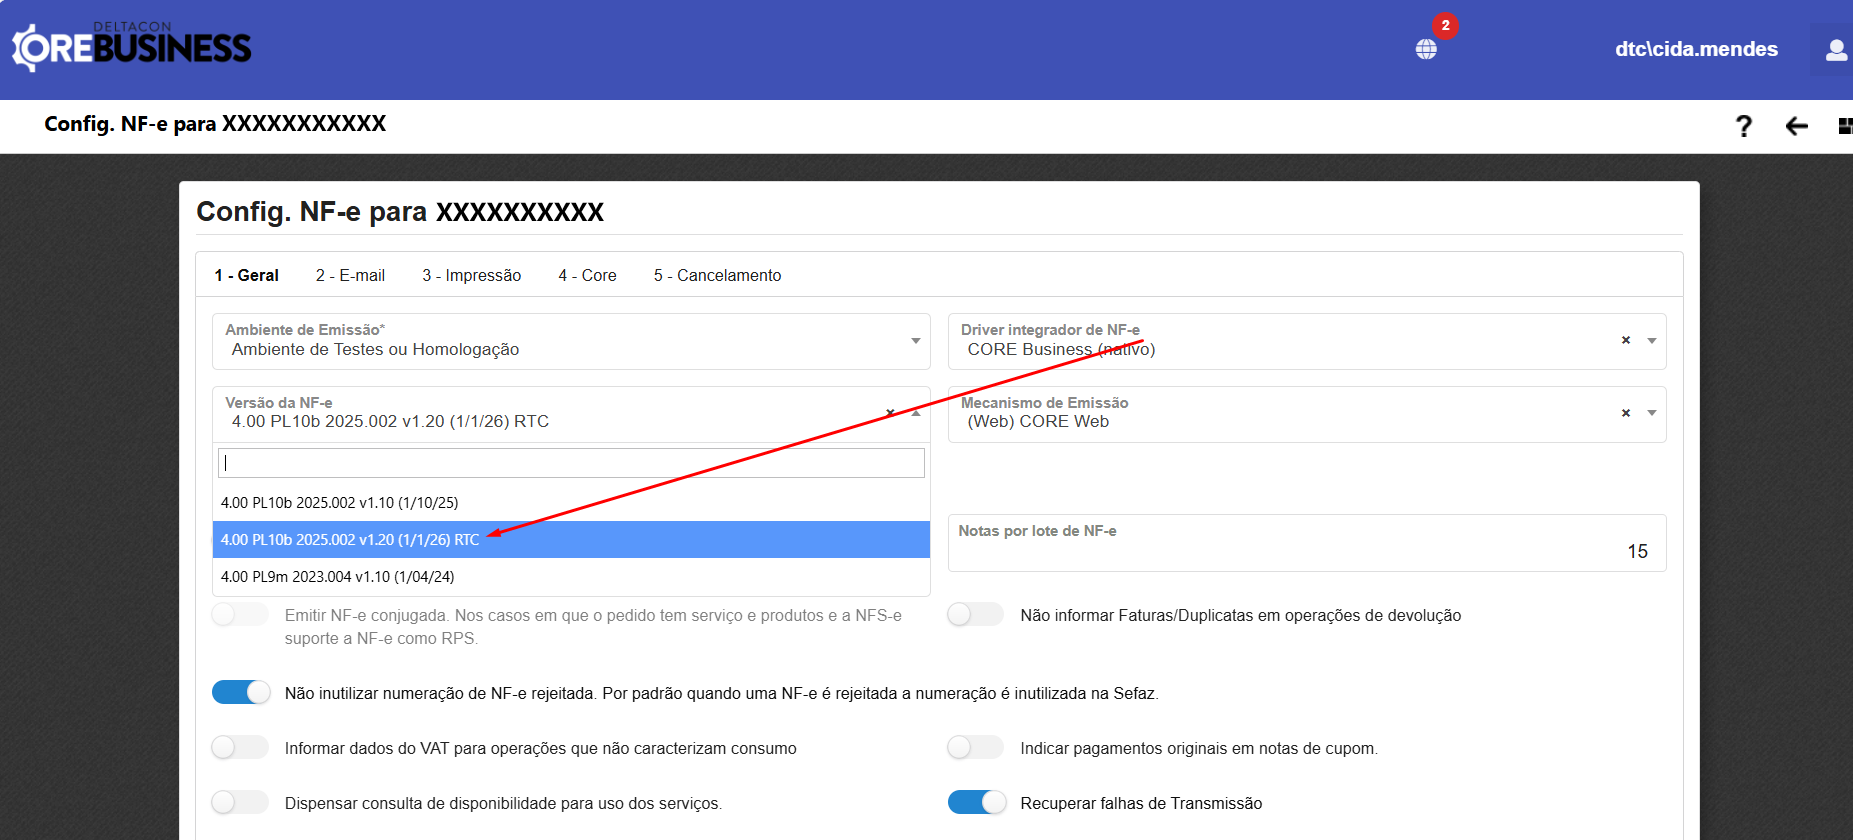This screenshot has height=840, width=1853.
Task: Select version 4.00 PL10b 2025.002 v1.10 (1/10/25)
Action: [340, 503]
